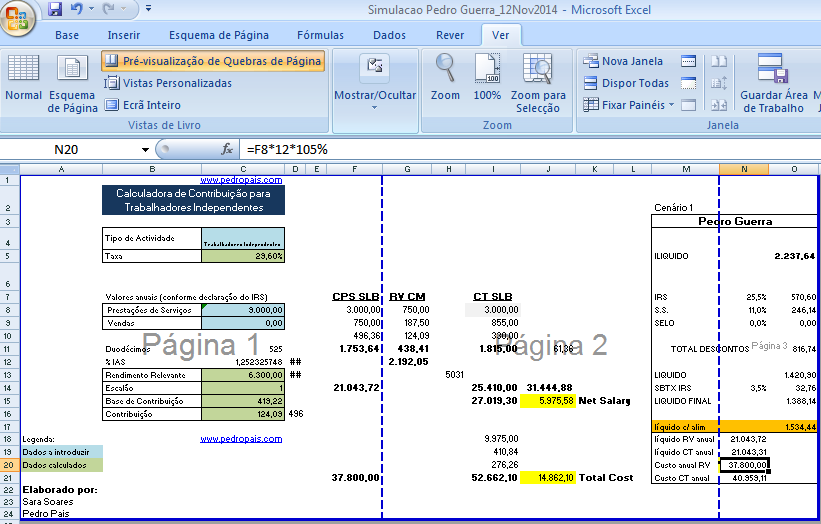Customize the Quick Access Toolbar dropdown
The width and height of the screenshot is (821, 524).
149,8
